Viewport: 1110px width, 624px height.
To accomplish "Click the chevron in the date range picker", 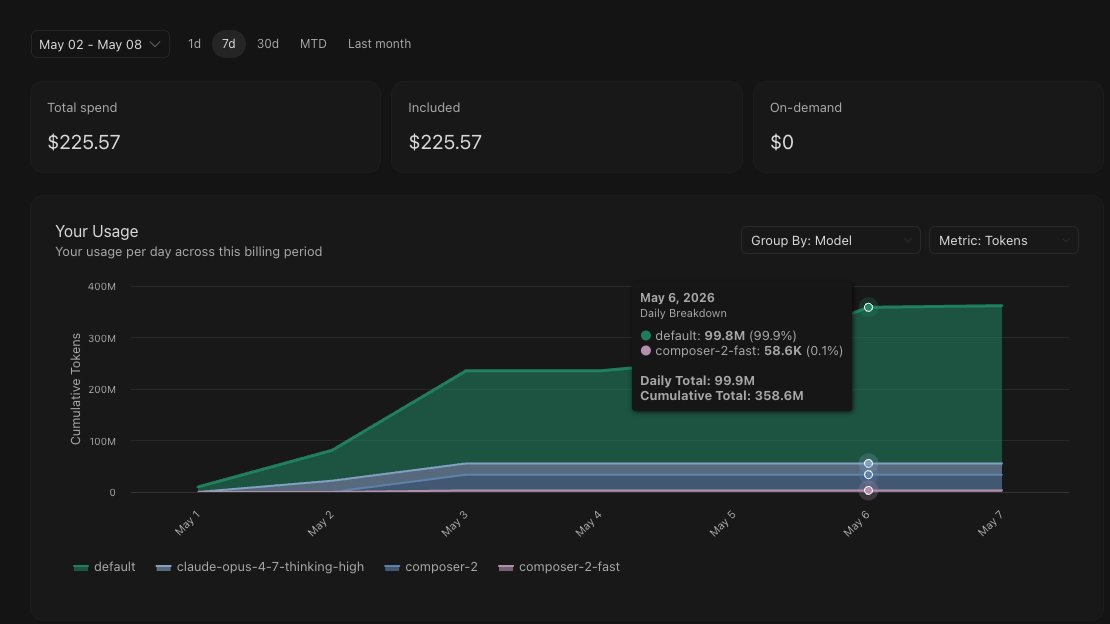I will (x=155, y=44).
